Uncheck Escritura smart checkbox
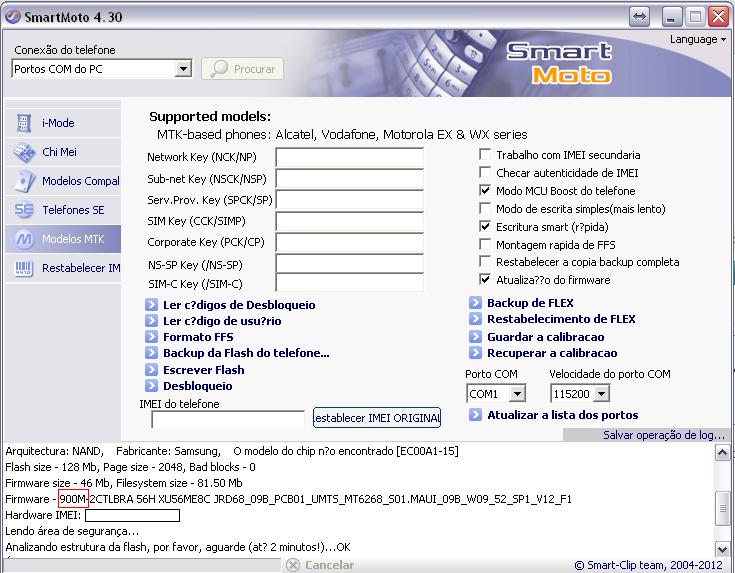This screenshot has width=735, height=573. pos(485,226)
